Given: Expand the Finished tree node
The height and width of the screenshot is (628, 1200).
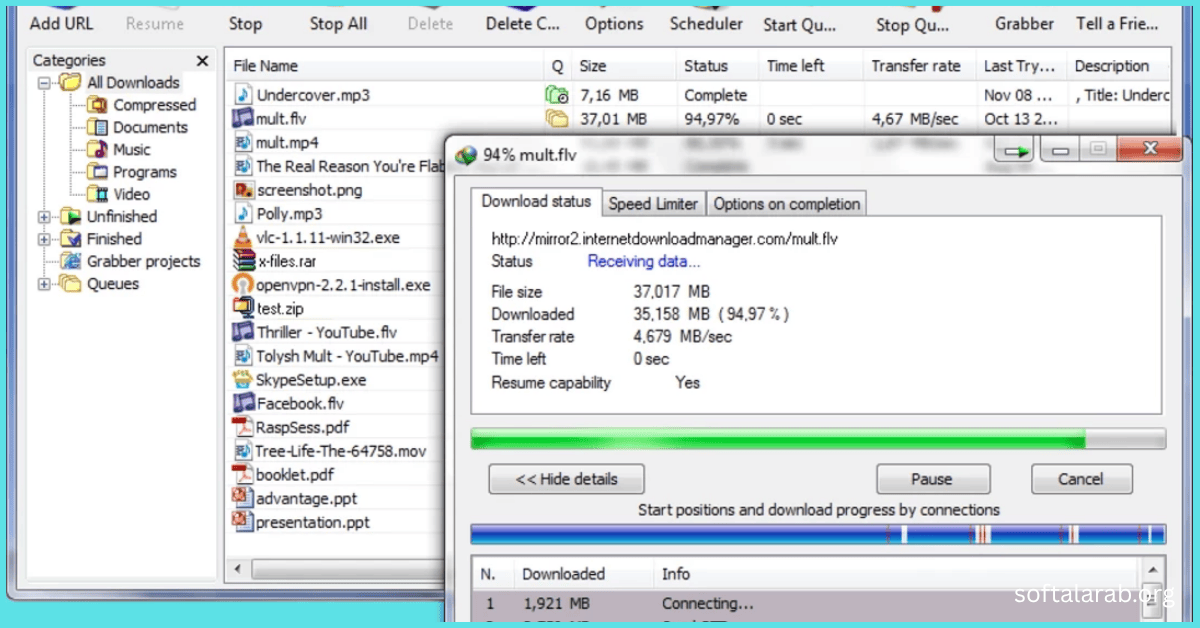Looking at the screenshot, I should click(44, 239).
